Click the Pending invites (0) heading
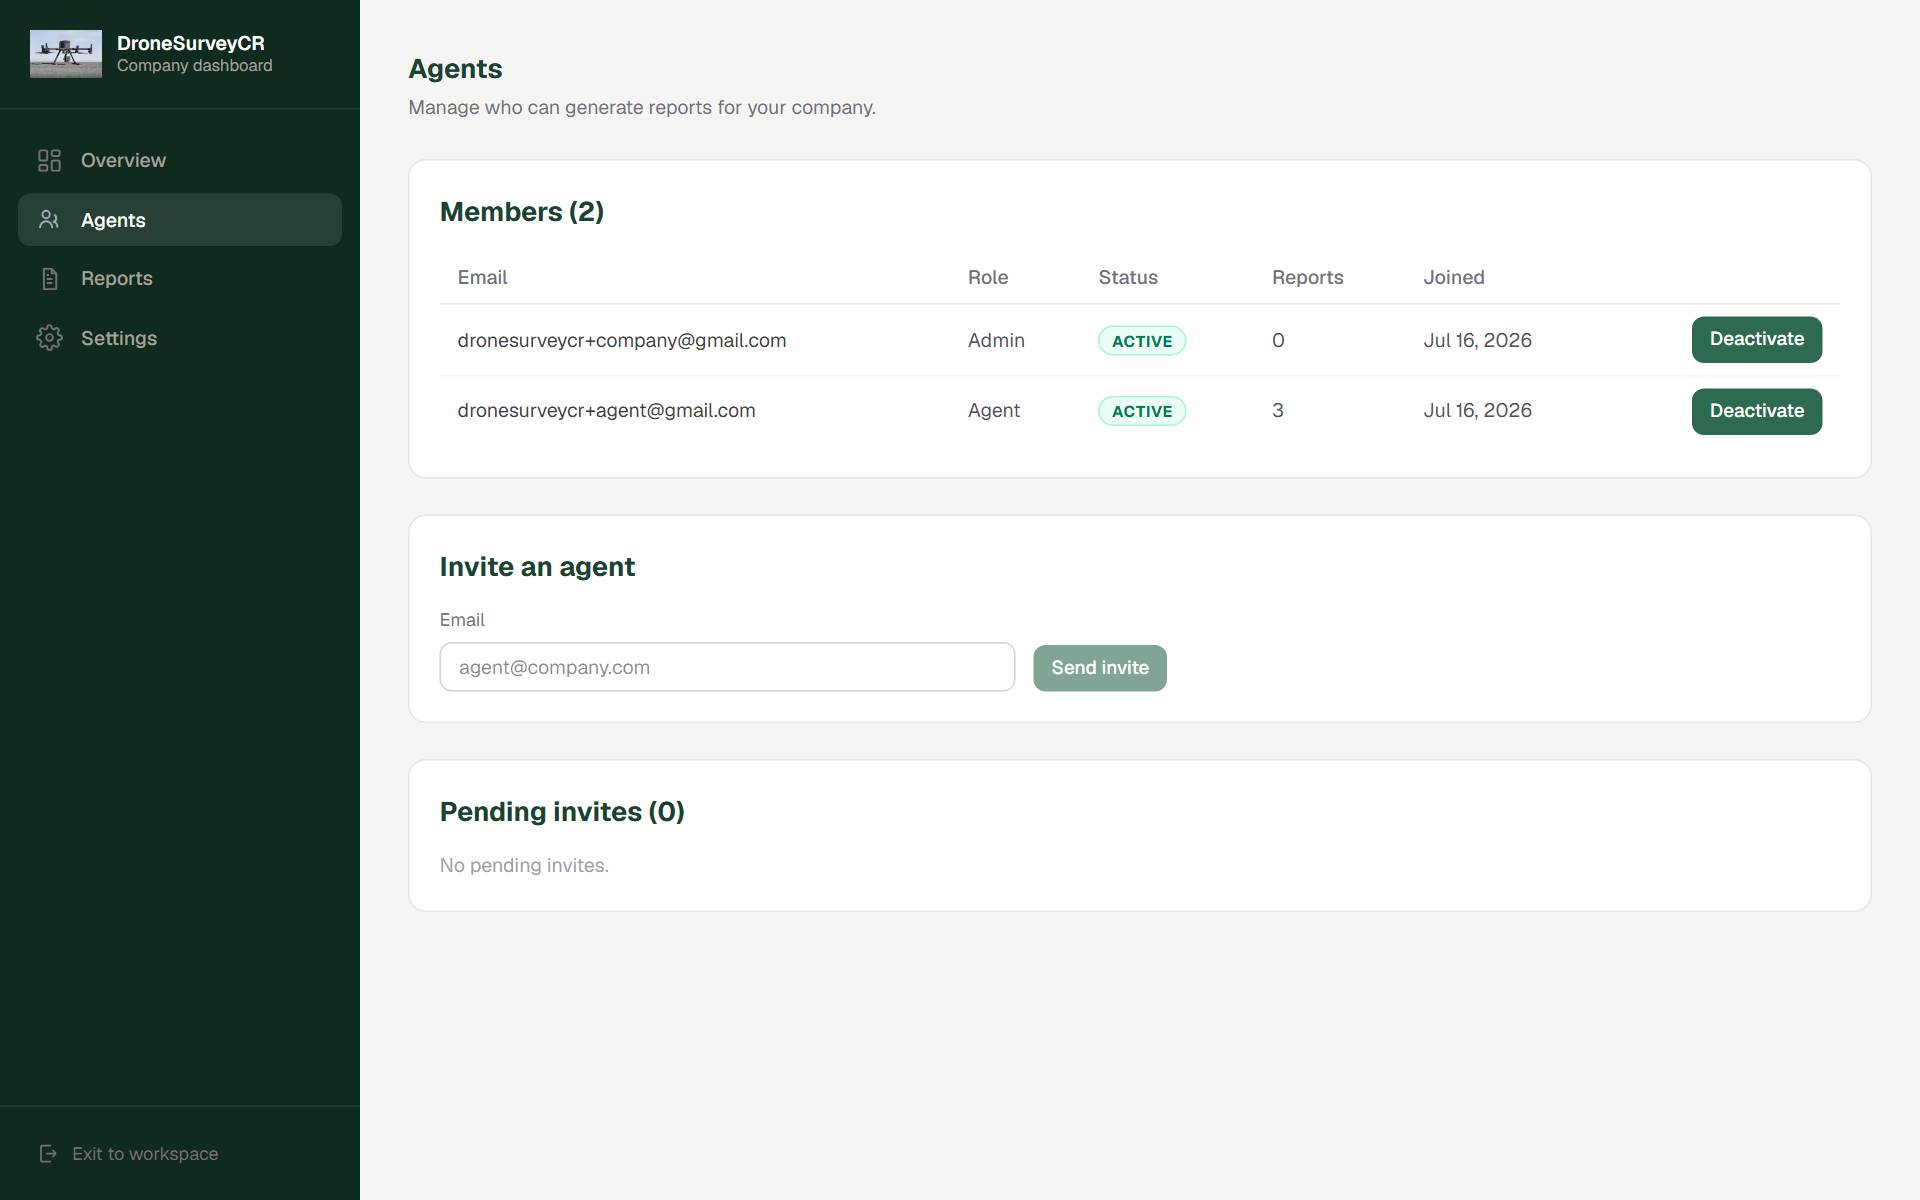Viewport: 1920px width, 1200px height. (x=562, y=812)
